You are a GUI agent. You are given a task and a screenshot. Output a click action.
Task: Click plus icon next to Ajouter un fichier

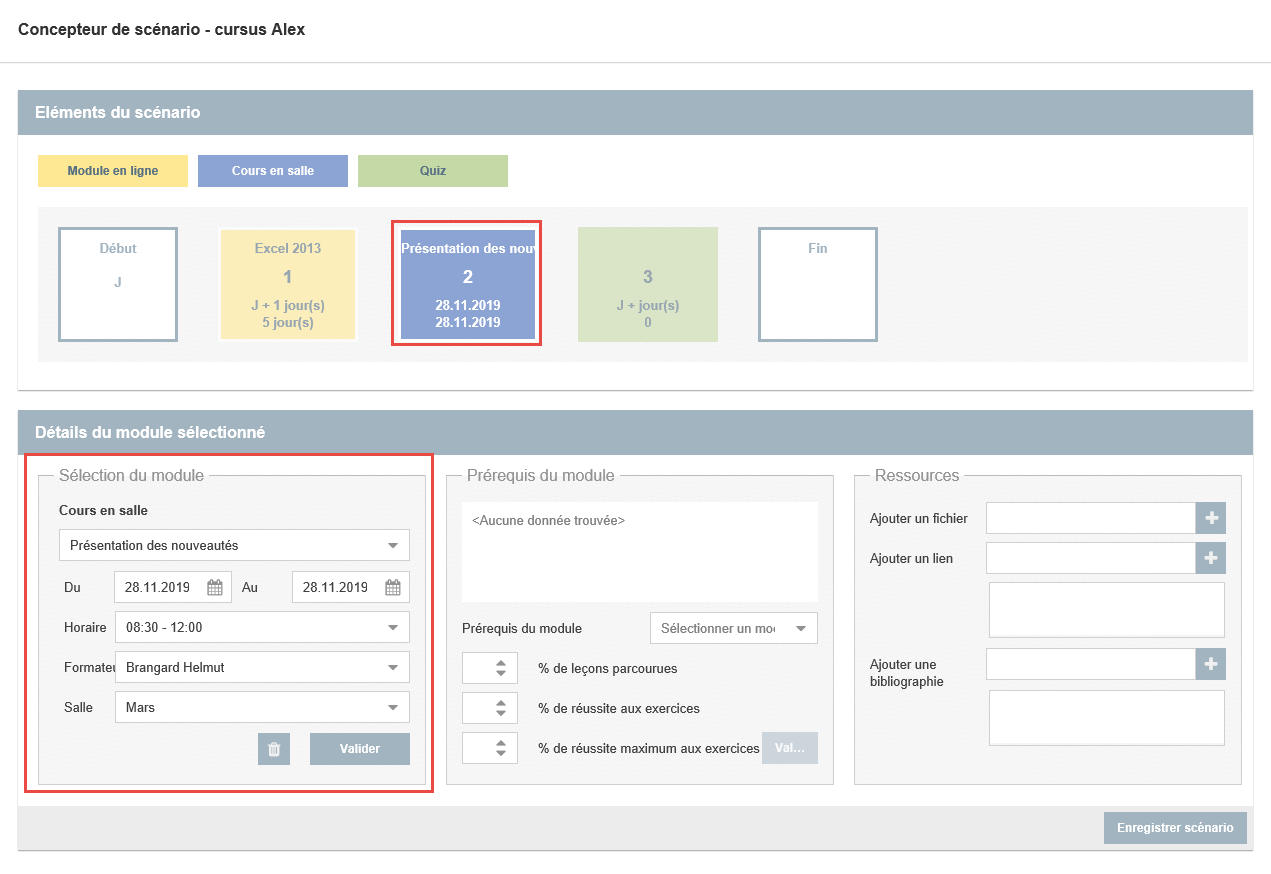(x=1211, y=518)
